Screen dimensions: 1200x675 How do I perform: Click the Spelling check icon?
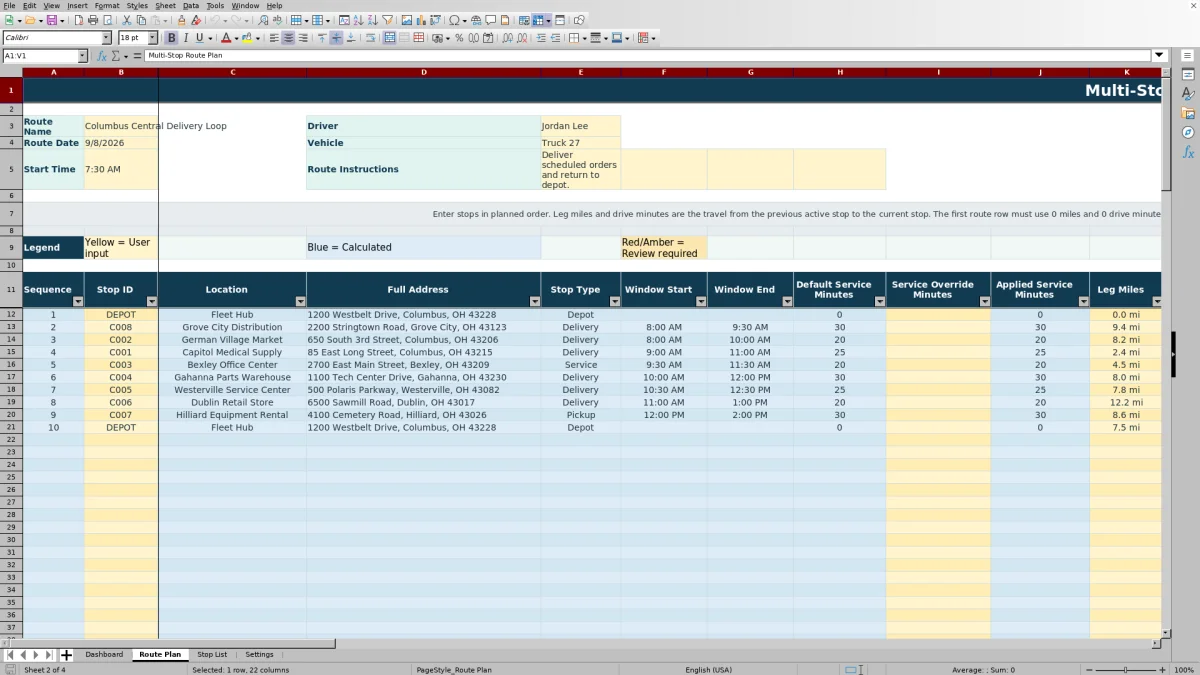277,20
